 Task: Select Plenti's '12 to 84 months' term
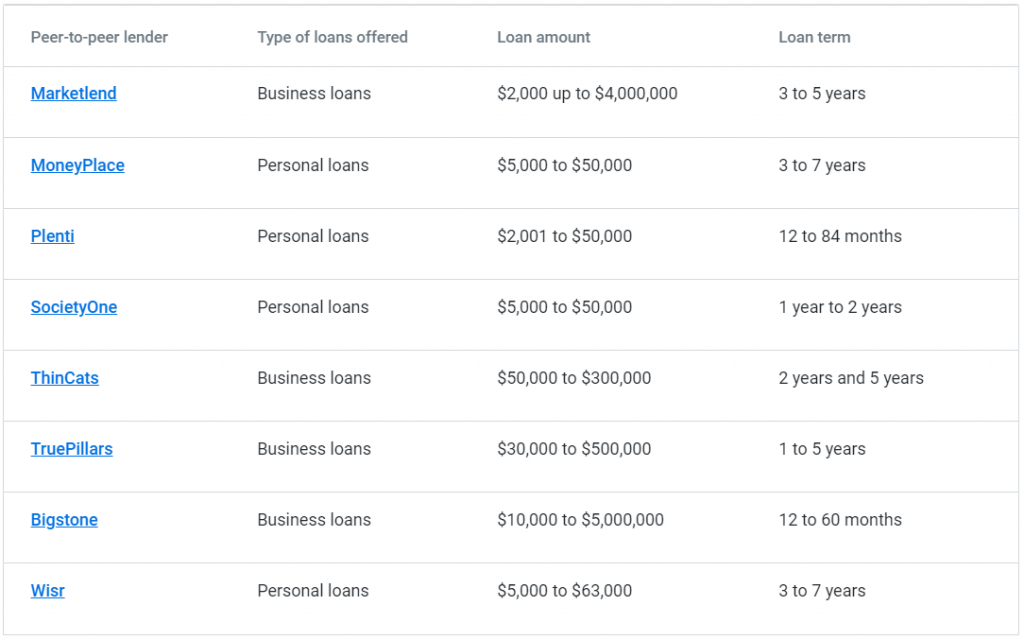pos(840,237)
